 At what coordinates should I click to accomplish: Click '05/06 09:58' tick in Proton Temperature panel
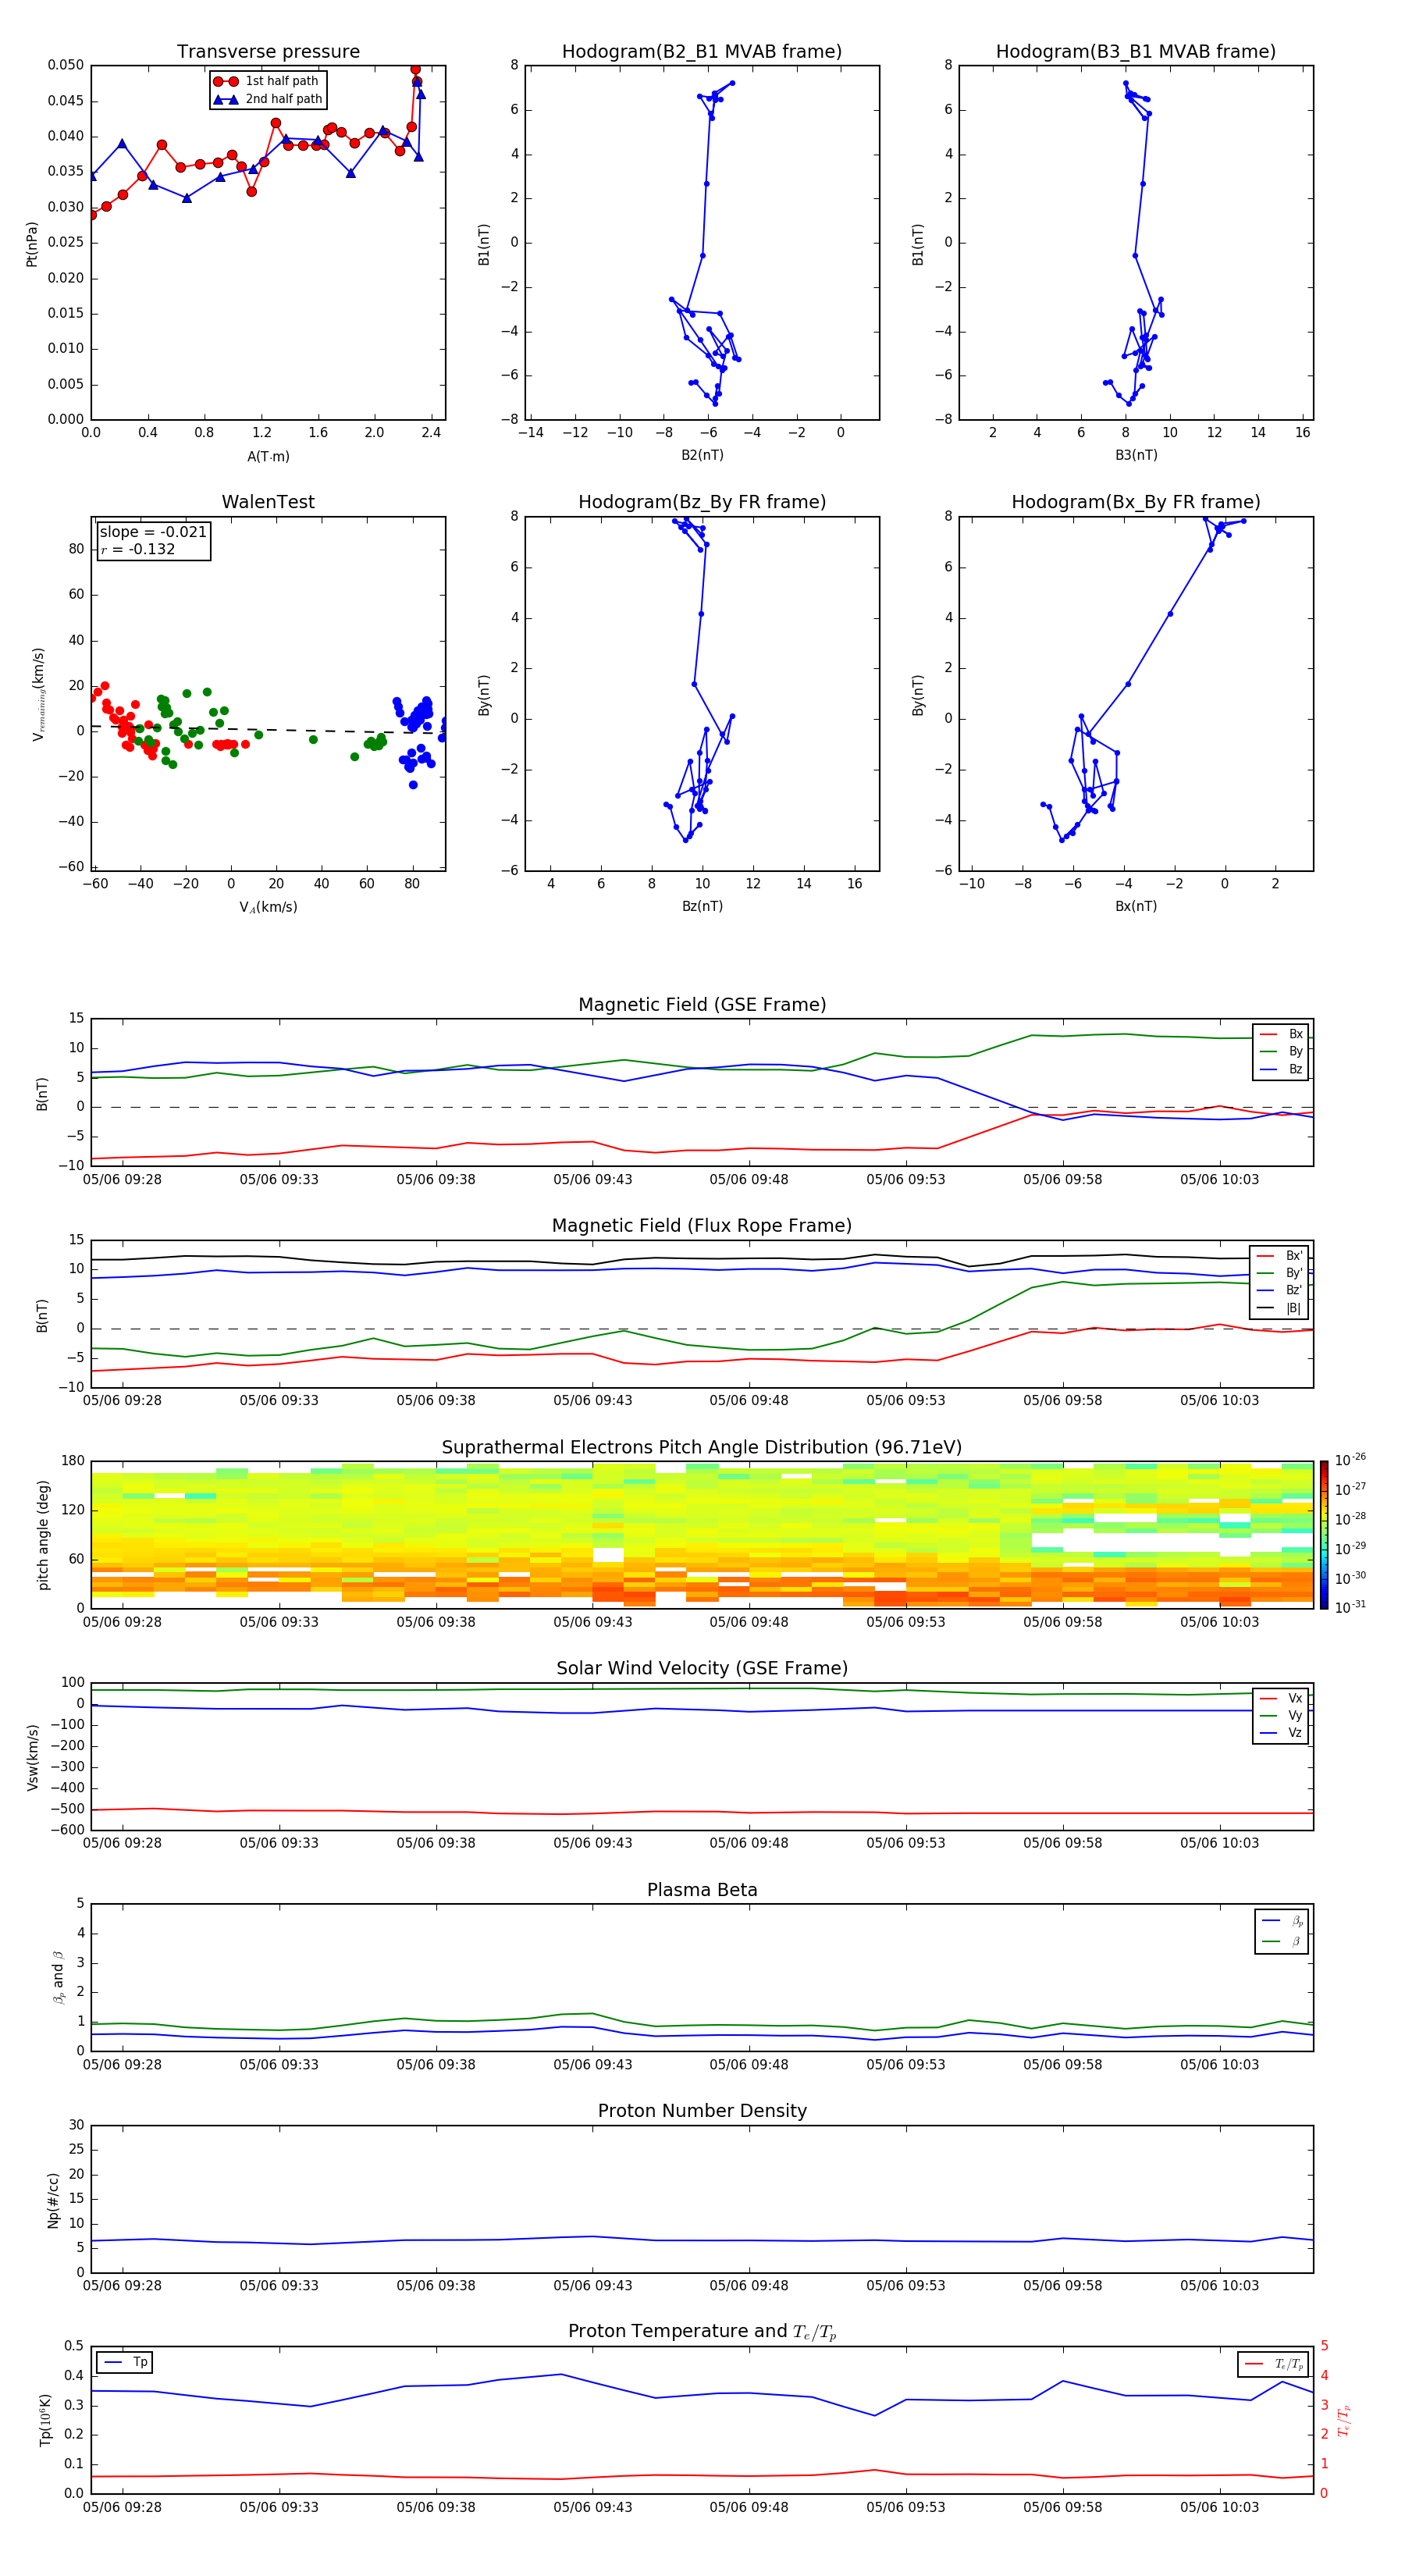point(1062,2507)
